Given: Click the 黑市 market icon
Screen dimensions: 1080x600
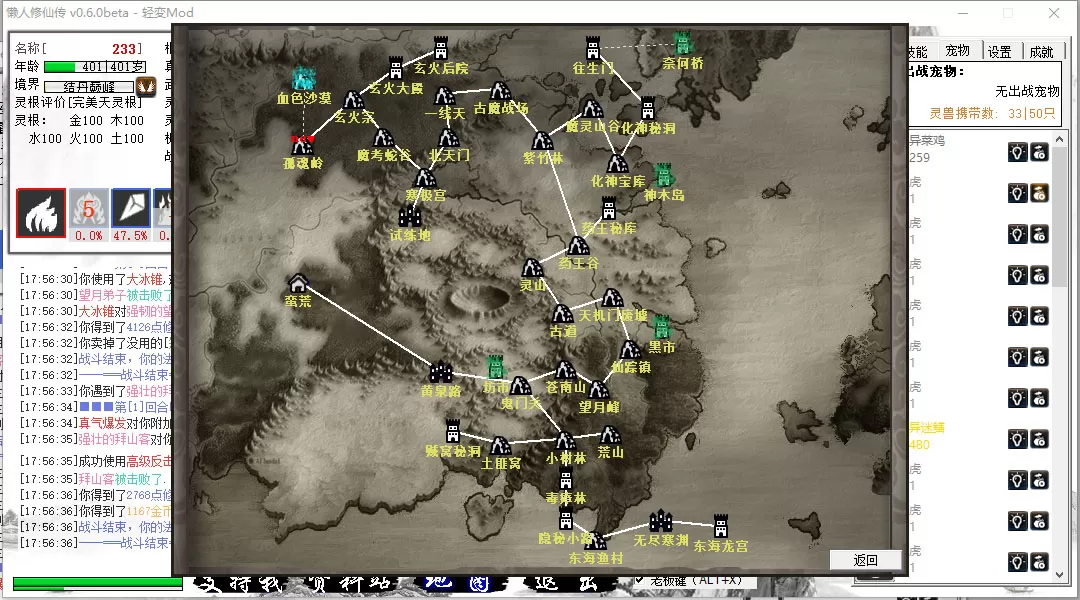Looking at the screenshot, I should [x=661, y=327].
